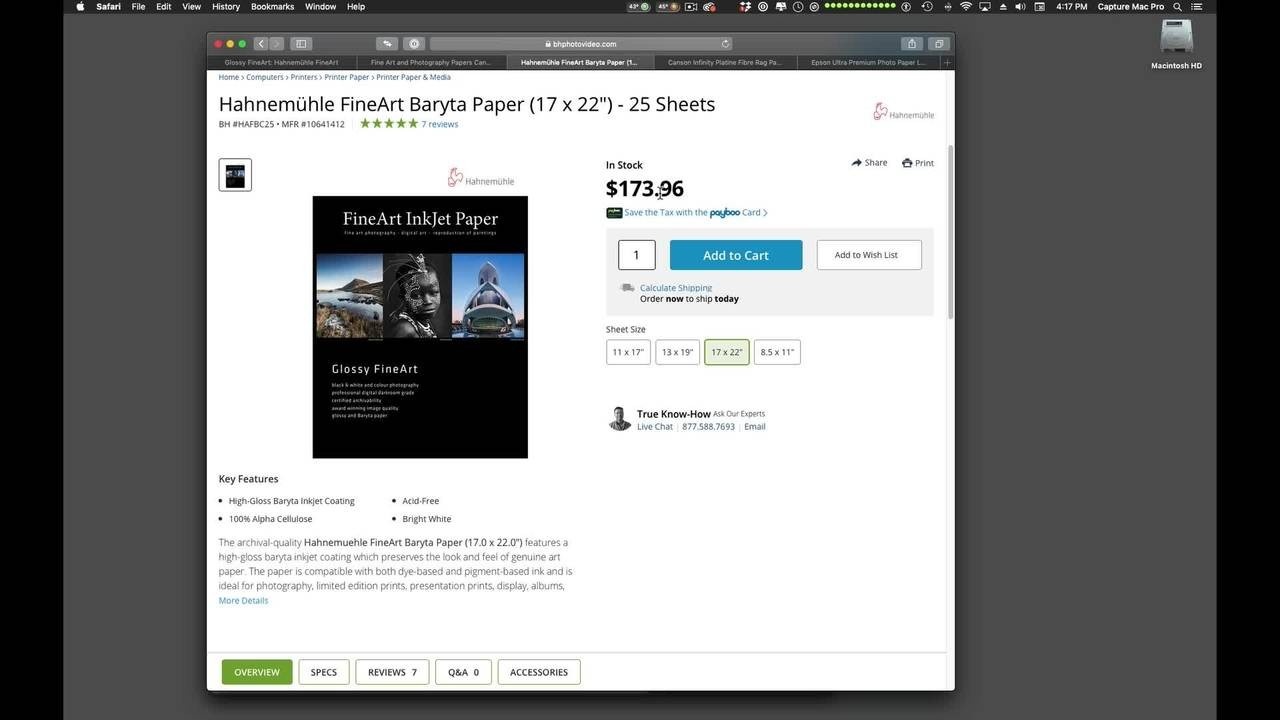Toggle the Safari sidebar button
1280x720 pixels.
pyautogui.click(x=301, y=44)
